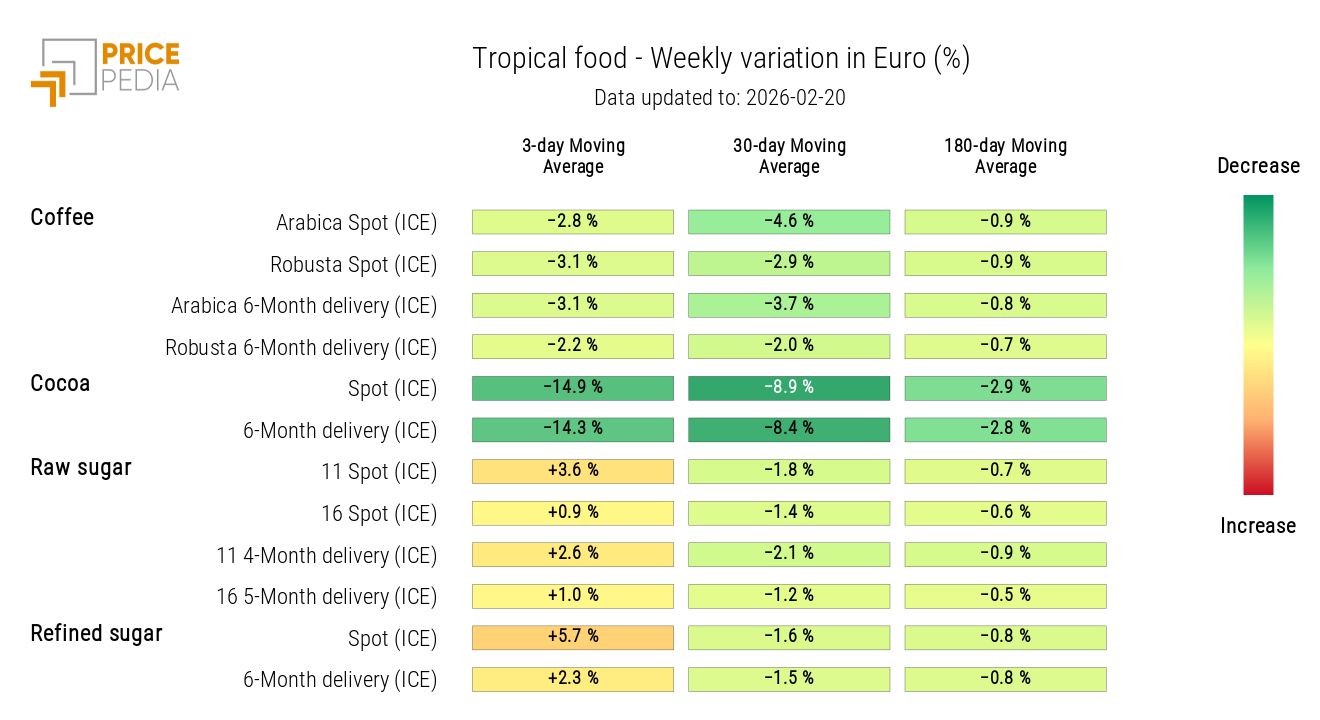The height and width of the screenshot is (720, 1320).
Task: Click Arabica Spot 3-day cell showing -2.8 %
Action: click(x=573, y=221)
